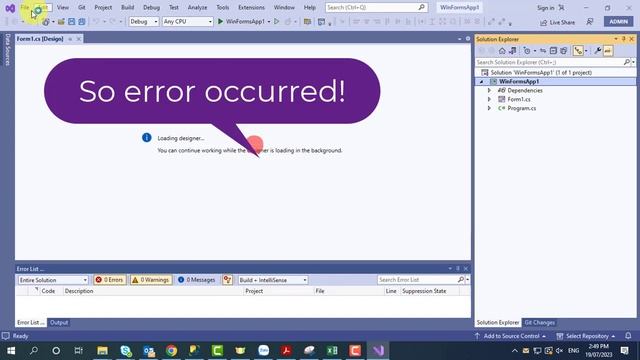The width and height of the screenshot is (640, 360).
Task: Click Select Repository in status bar
Action: click(x=586, y=336)
